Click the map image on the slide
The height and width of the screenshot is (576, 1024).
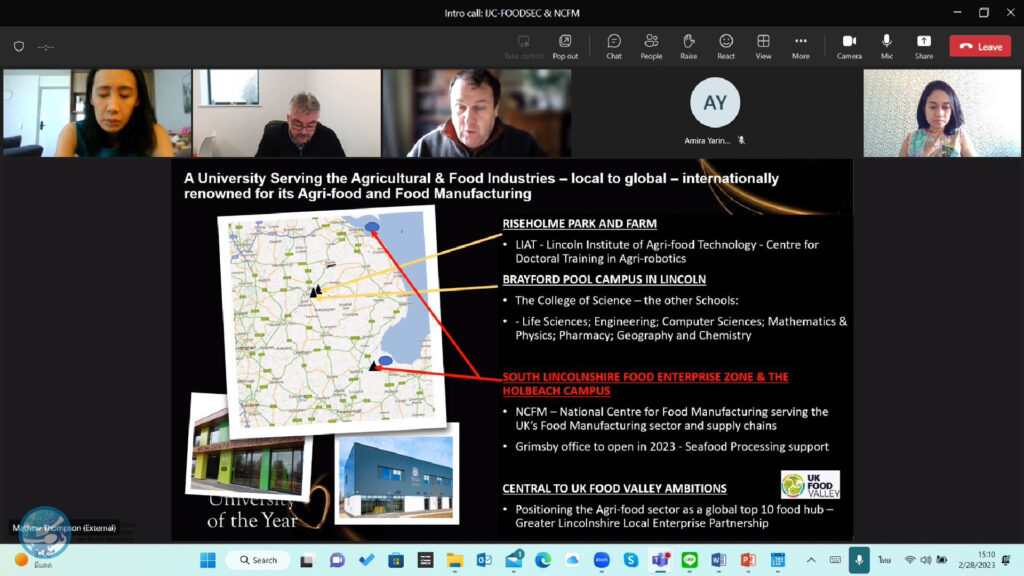tap(332, 320)
